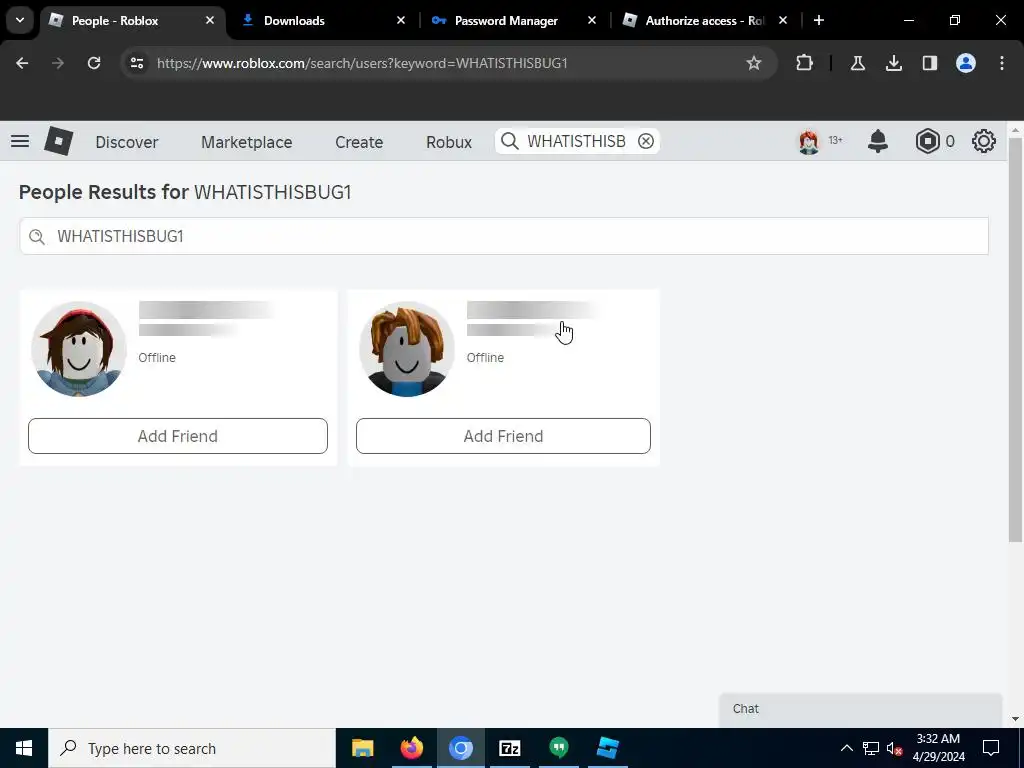
Task: Switch to the Authorize access tab
Action: [x=704, y=20]
